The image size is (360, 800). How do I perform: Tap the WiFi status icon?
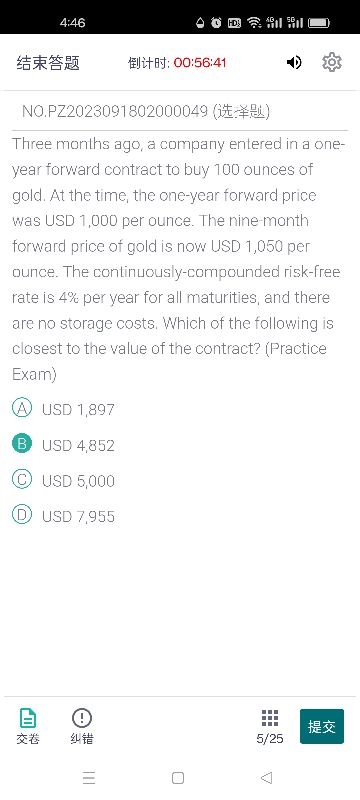[x=253, y=22]
